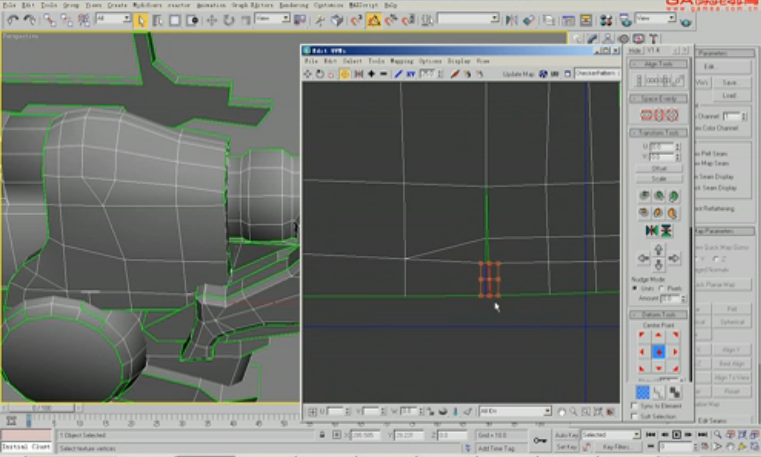Open Select menu in Edit UVWs window
Image resolution: width=761 pixels, height=457 pixels.
click(x=352, y=61)
